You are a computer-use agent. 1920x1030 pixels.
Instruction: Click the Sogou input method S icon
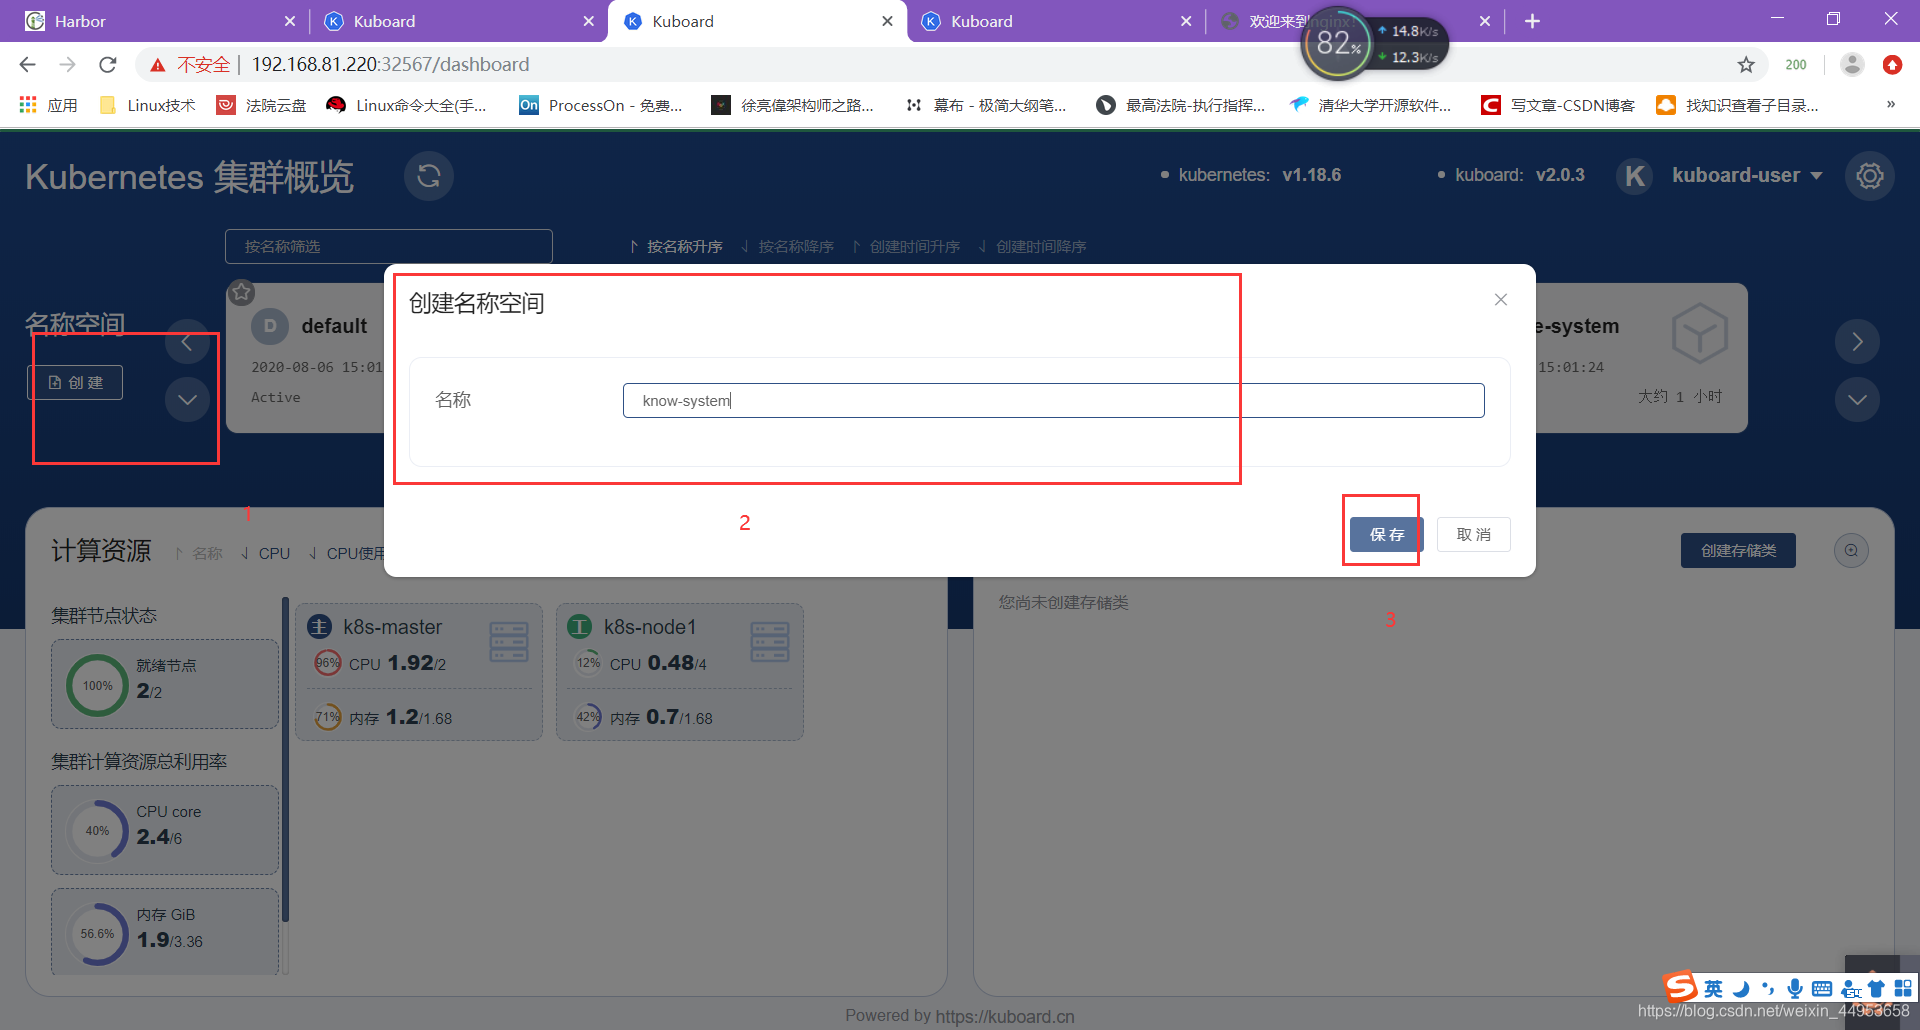click(x=1680, y=987)
